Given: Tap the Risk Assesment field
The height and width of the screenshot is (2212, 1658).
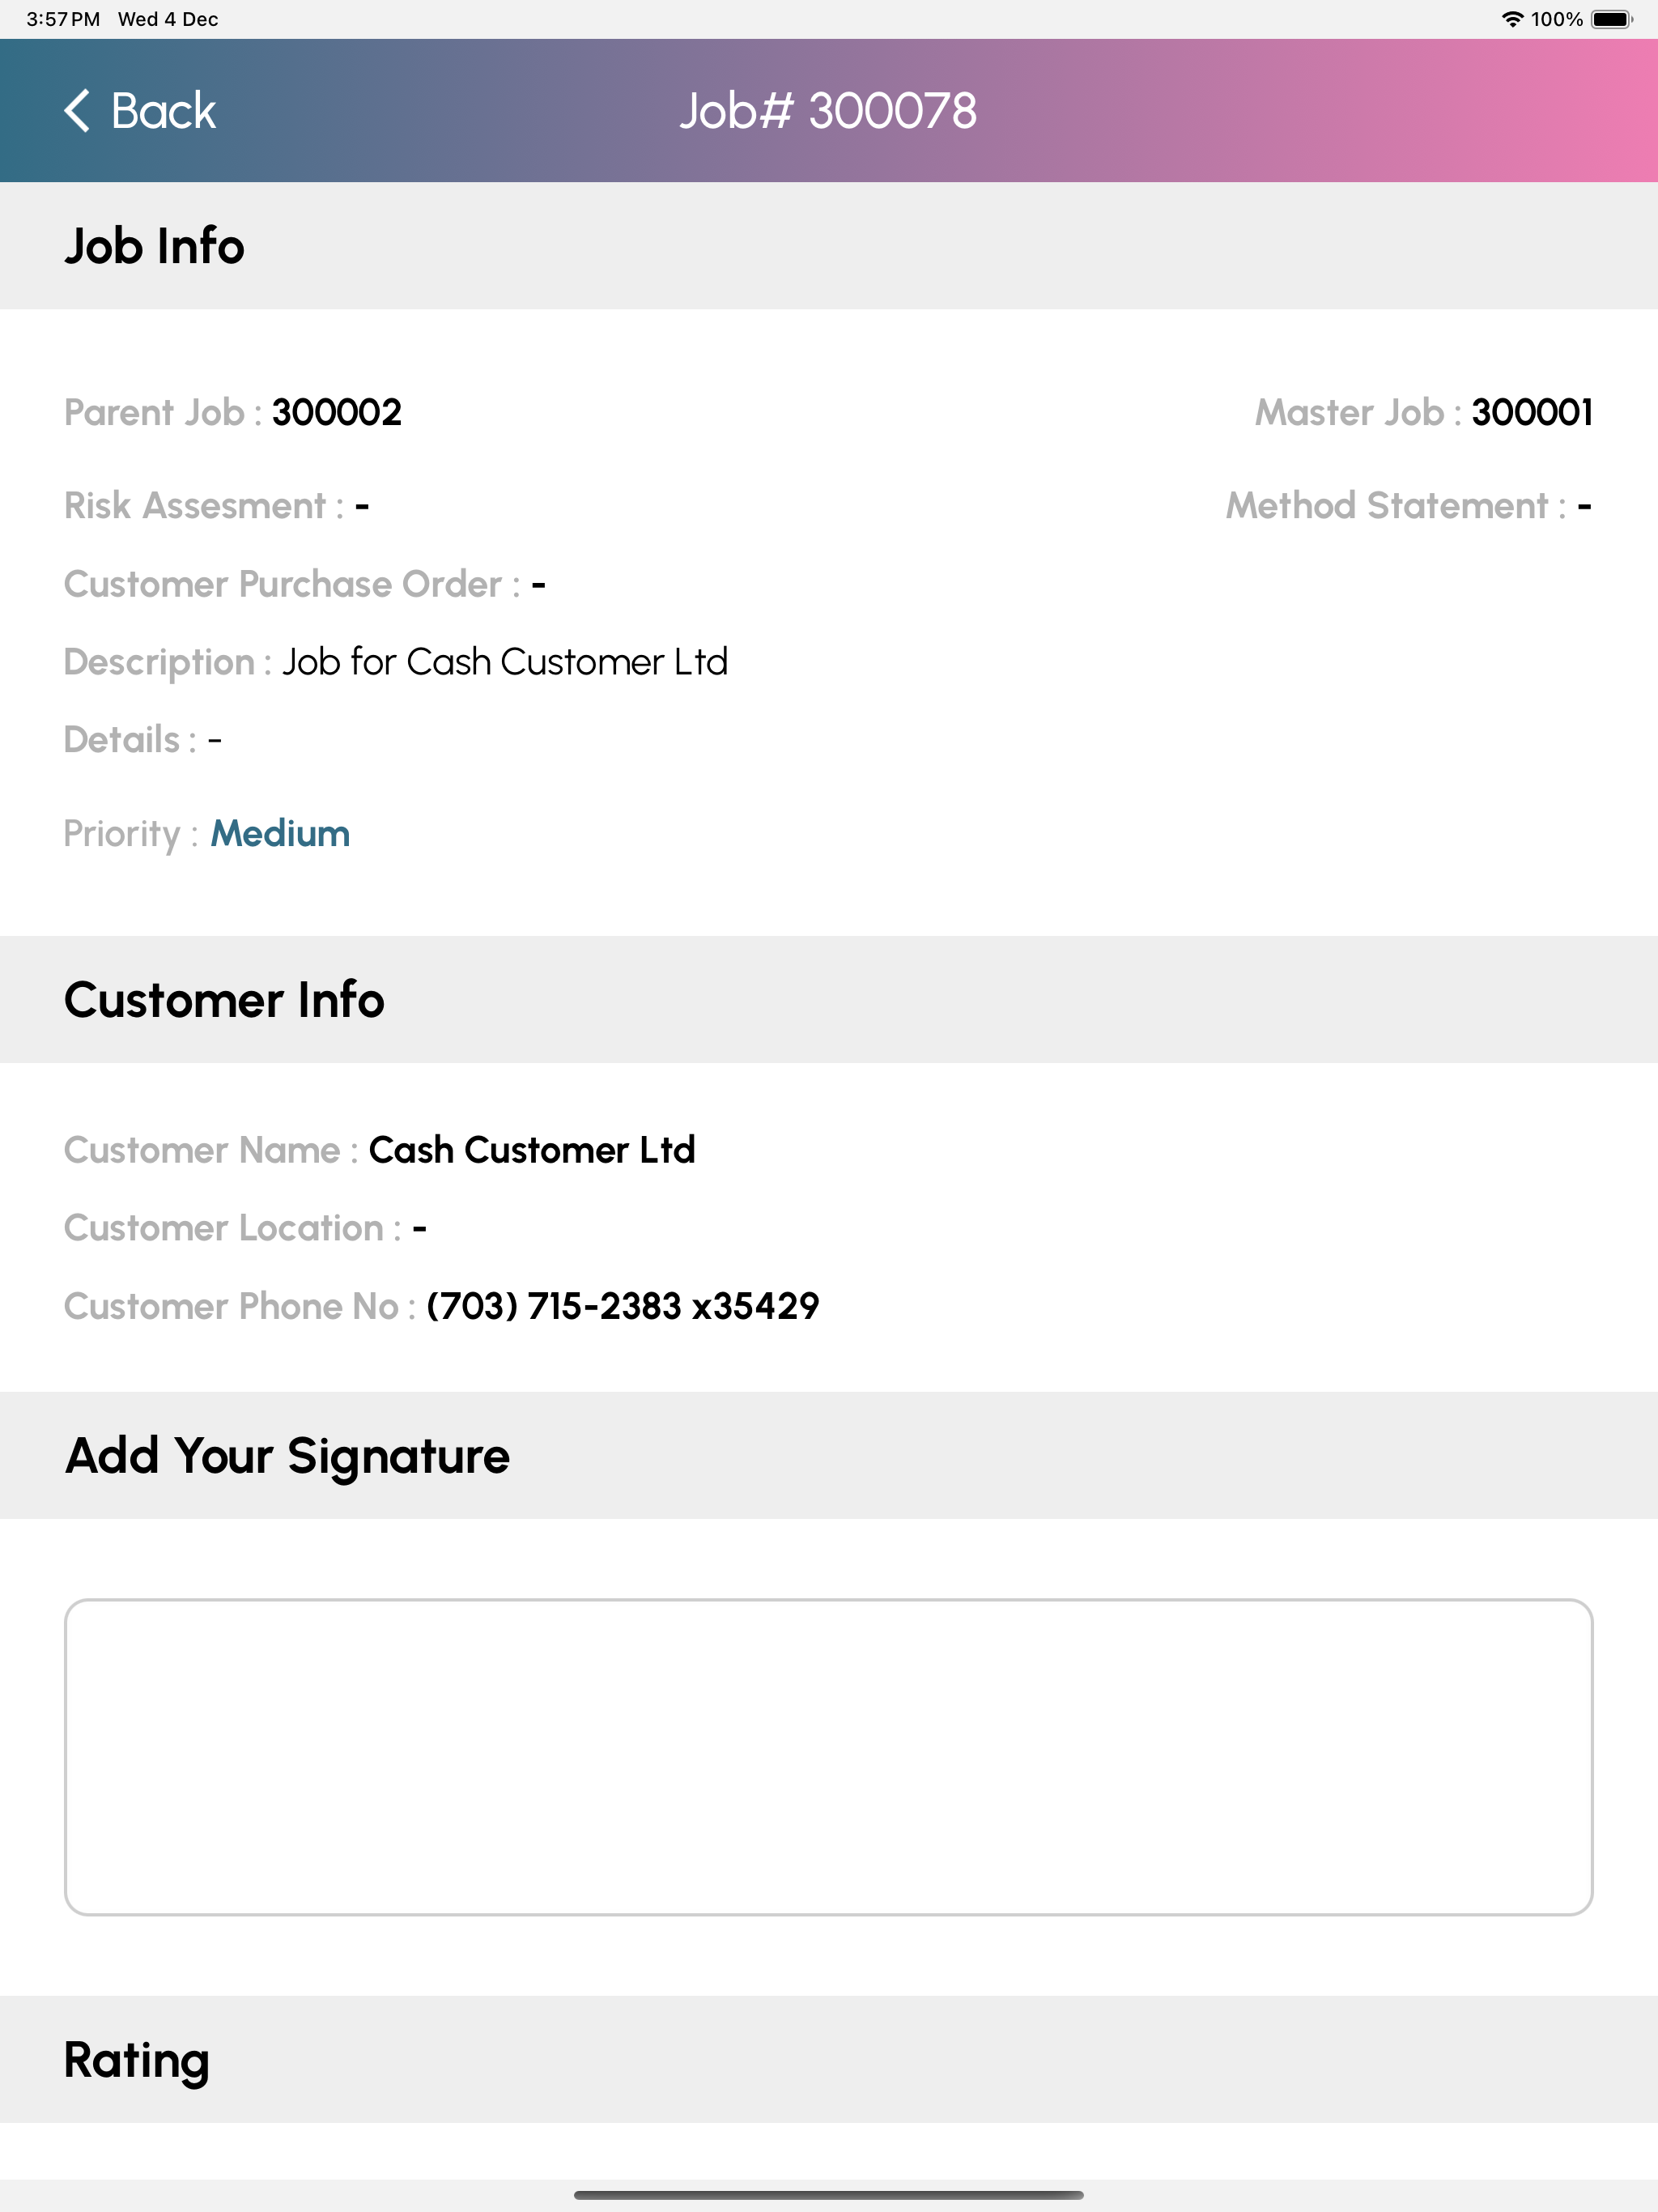Looking at the screenshot, I should point(217,506).
